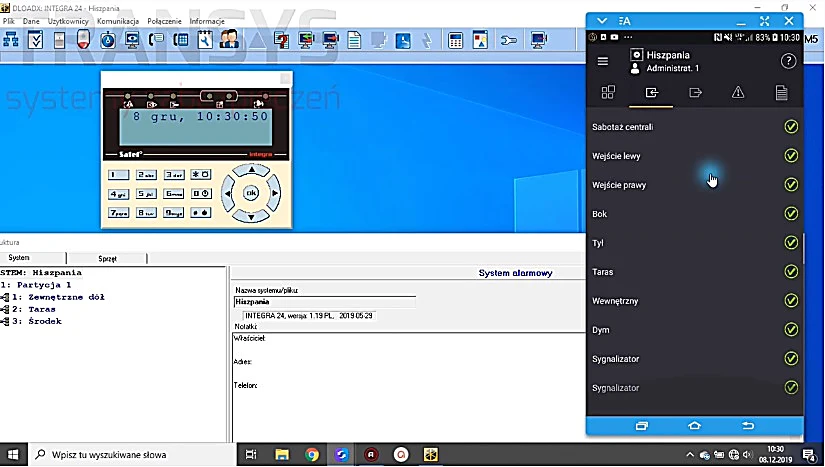Open the service notes wrench notepad icon
This screenshot has height=467, width=825.
point(205,40)
